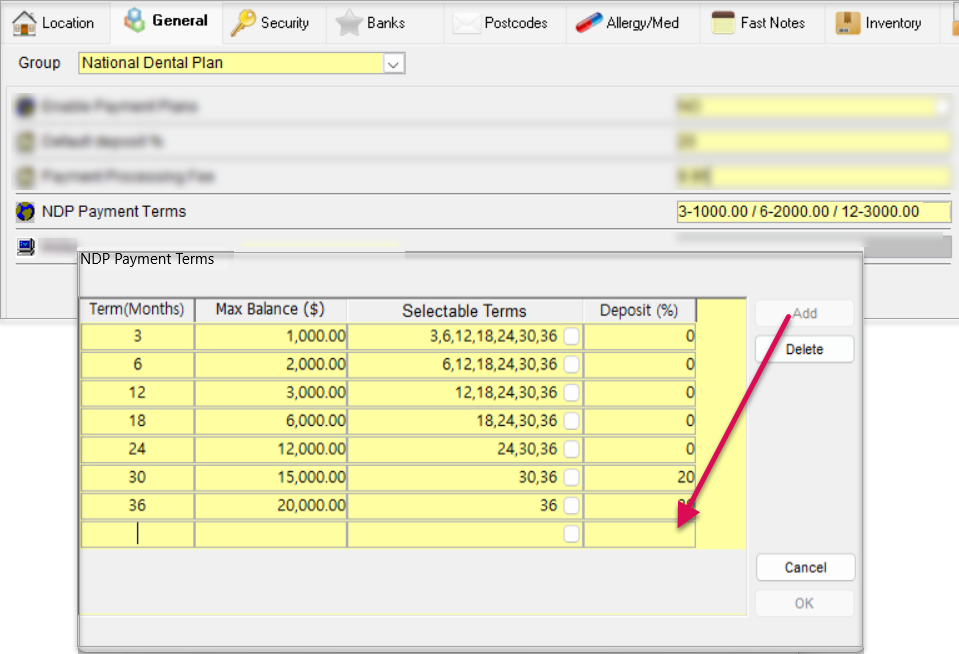Click the empty Deposit cell in the new row

coord(640,534)
